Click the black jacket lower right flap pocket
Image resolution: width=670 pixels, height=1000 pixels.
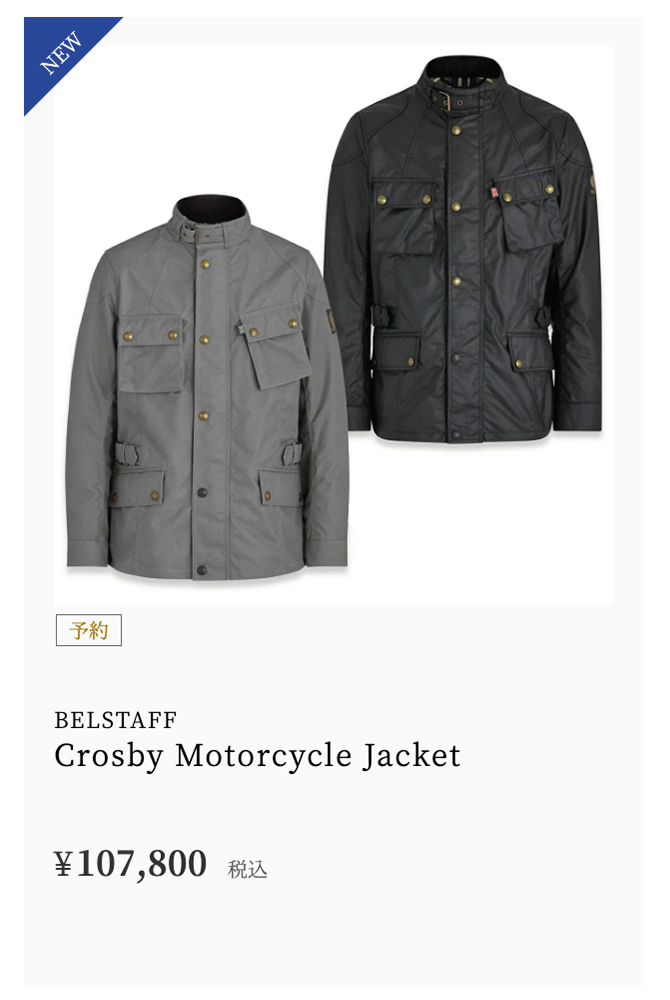(x=528, y=352)
